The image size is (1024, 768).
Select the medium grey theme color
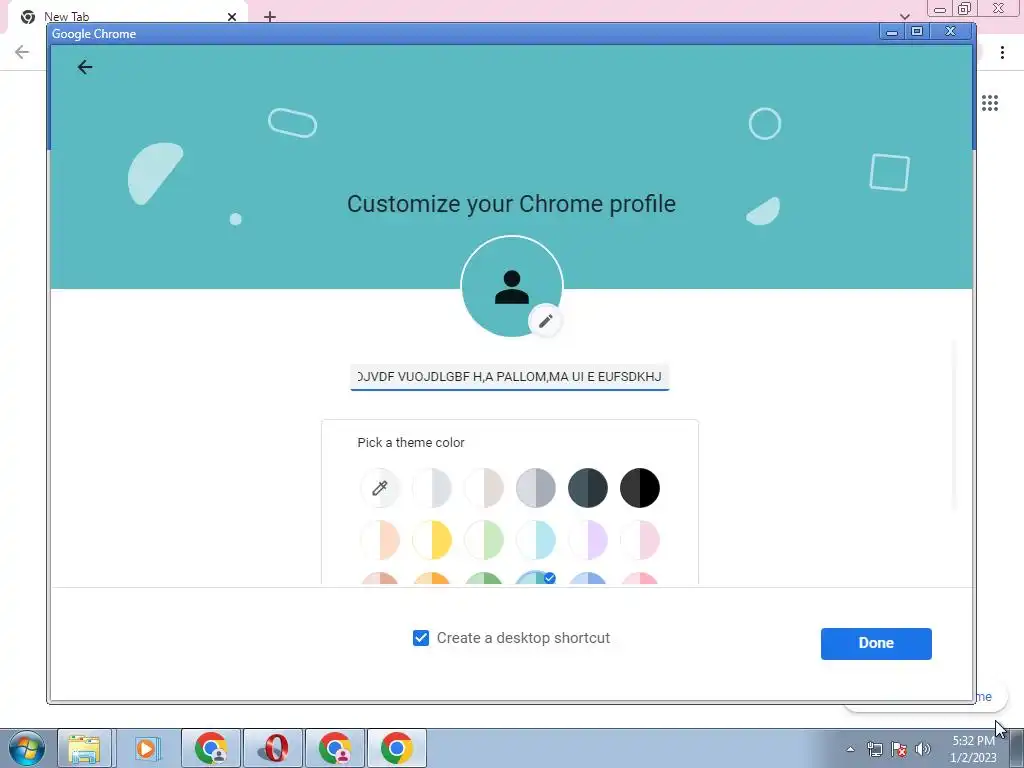click(536, 488)
